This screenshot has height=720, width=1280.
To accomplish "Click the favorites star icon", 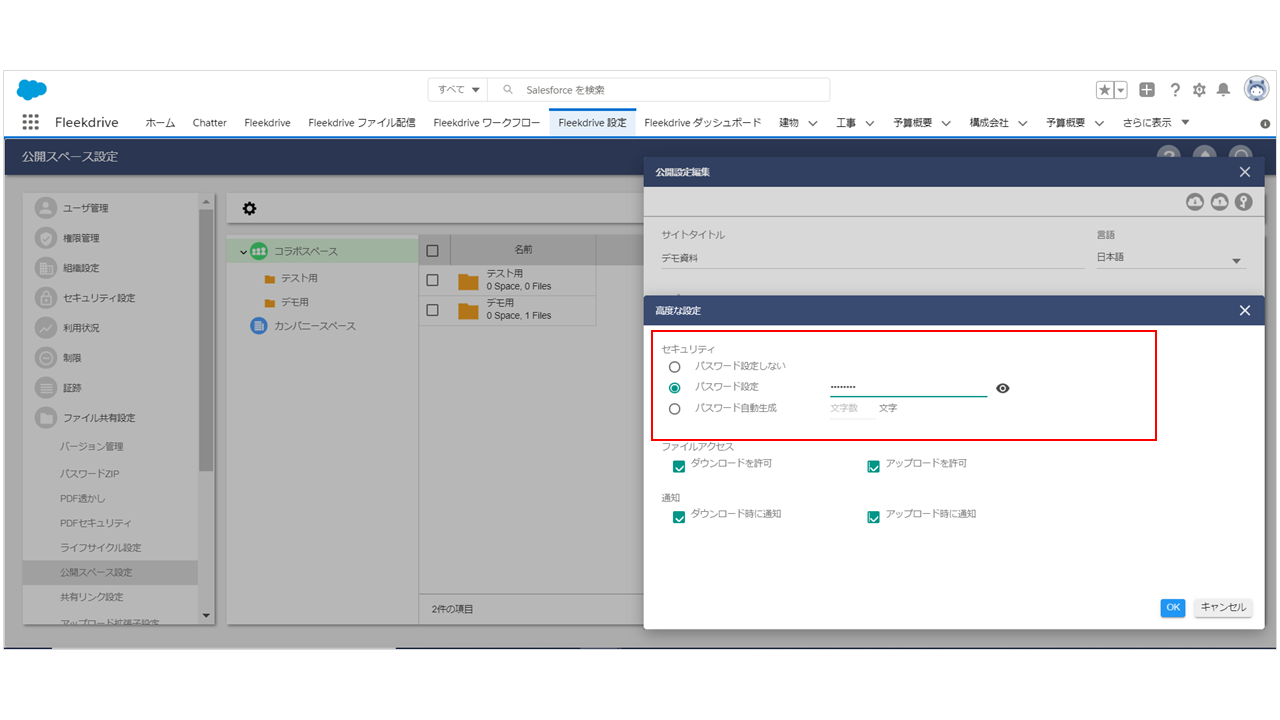I will 1105,90.
